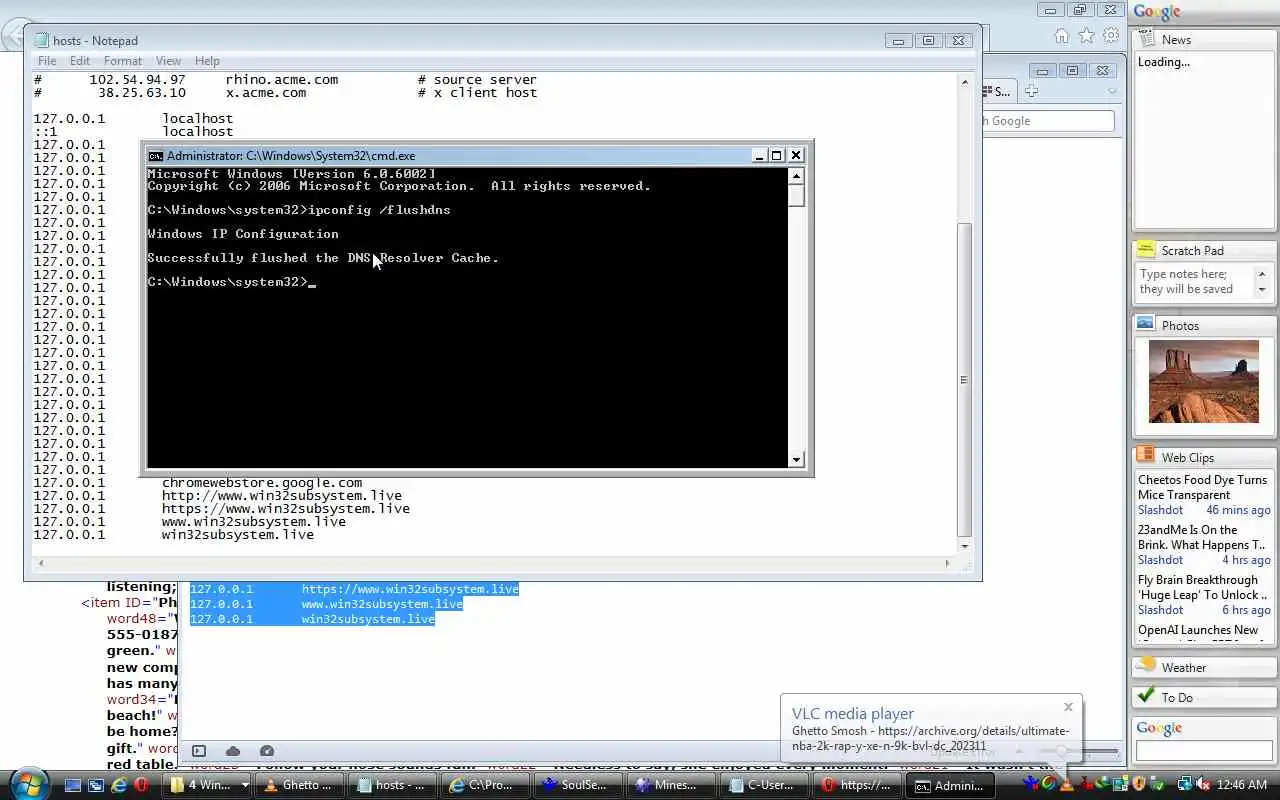This screenshot has width=1280, height=800.
Task: Switch to the Minesweeper taskbar button
Action: [x=671, y=785]
